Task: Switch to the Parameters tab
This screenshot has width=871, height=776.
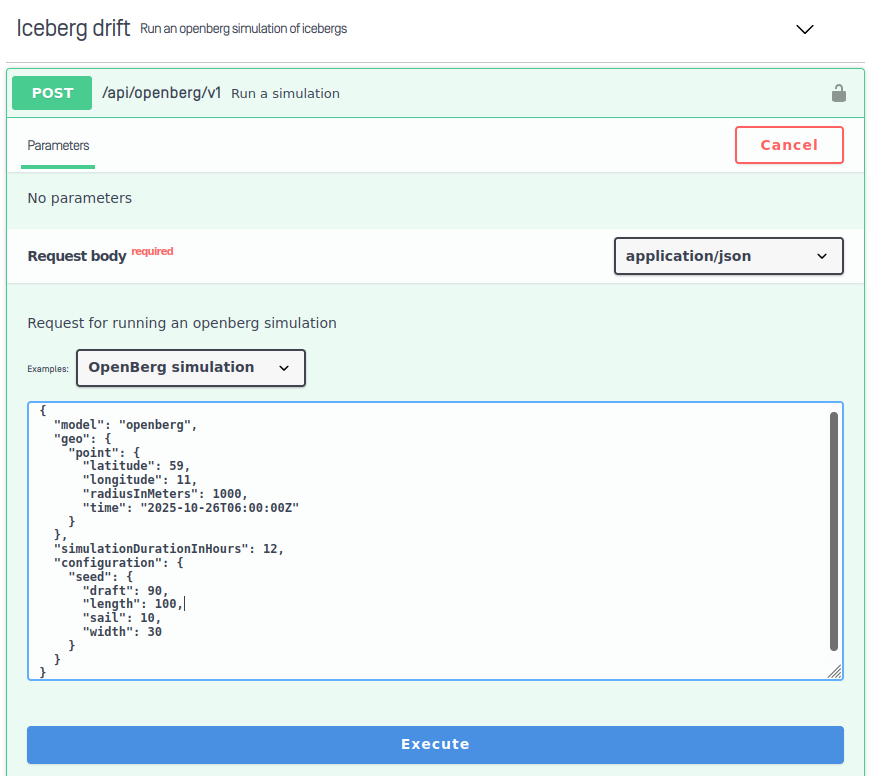Action: point(57,145)
